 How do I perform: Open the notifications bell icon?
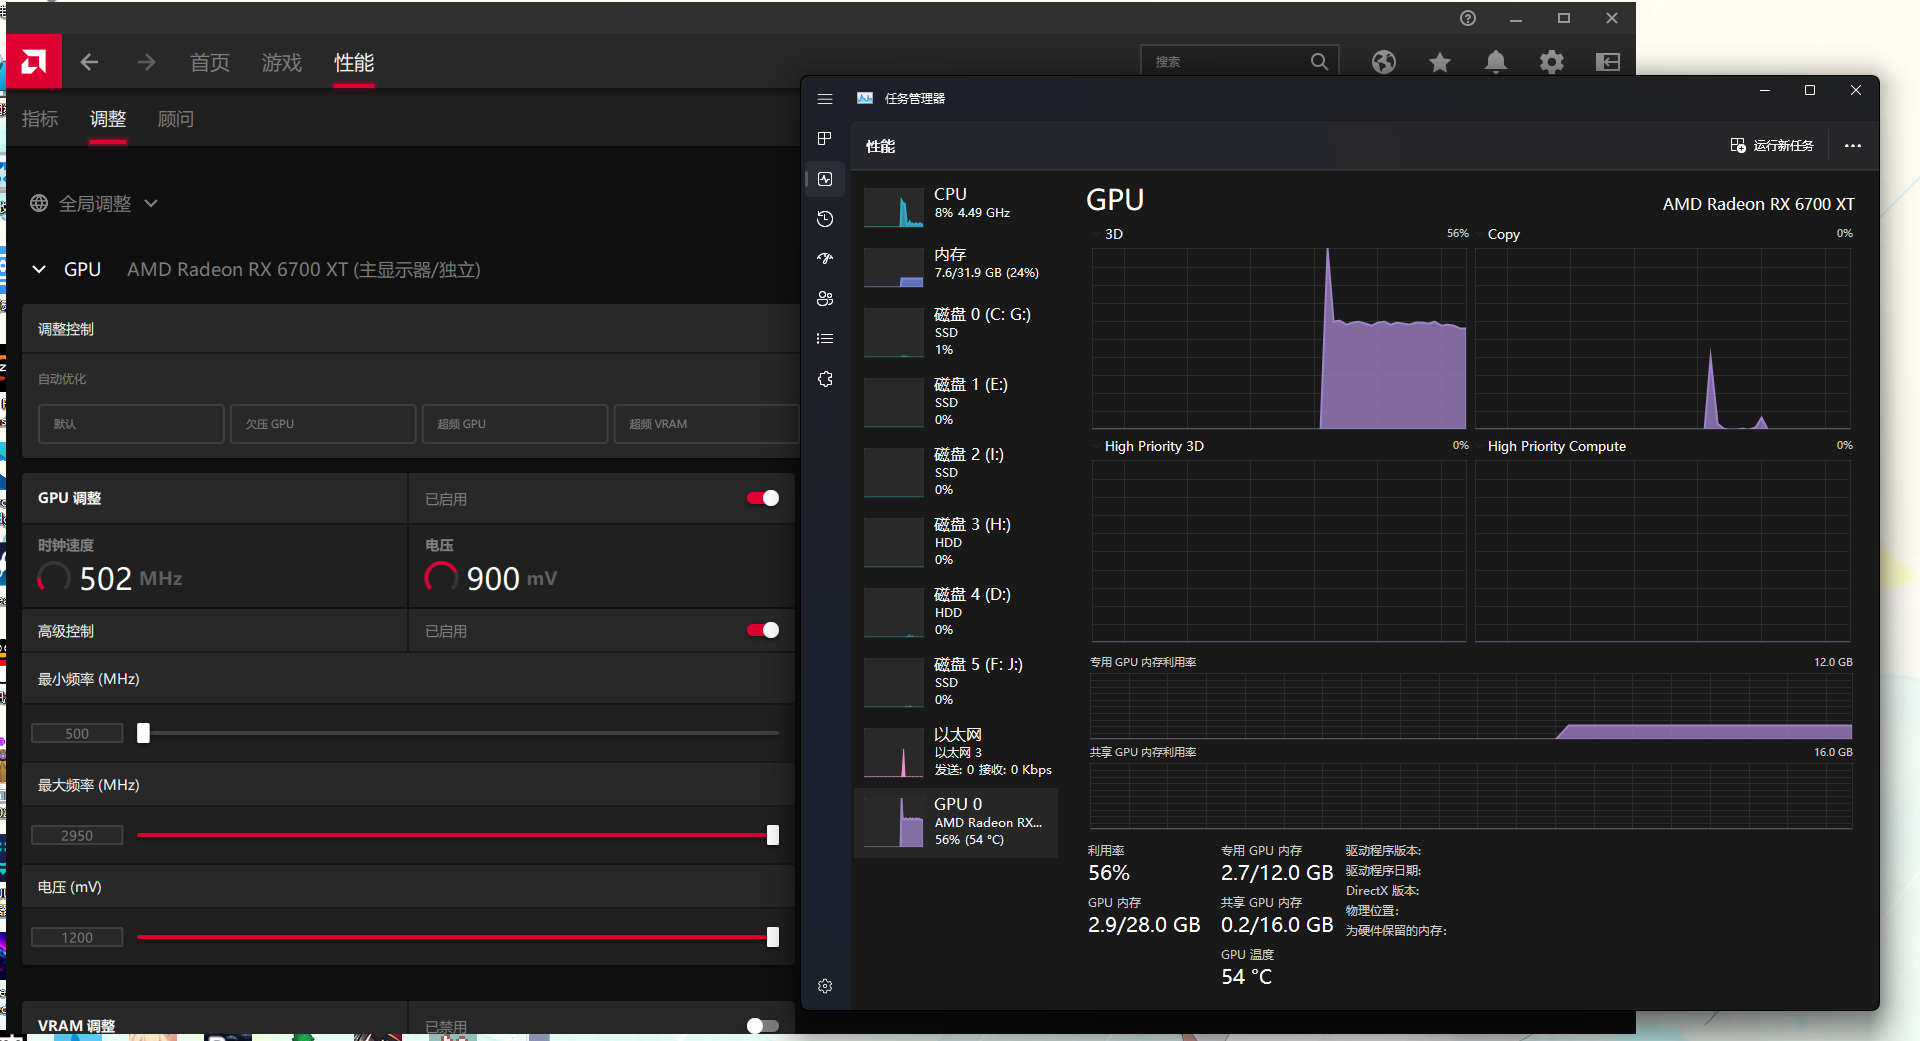click(x=1495, y=62)
